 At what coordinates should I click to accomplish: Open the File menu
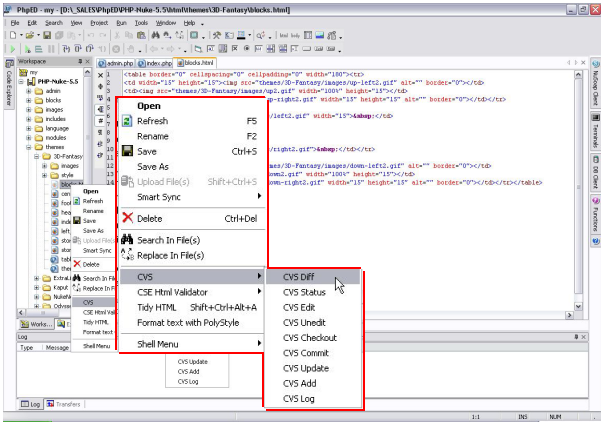coord(15,23)
